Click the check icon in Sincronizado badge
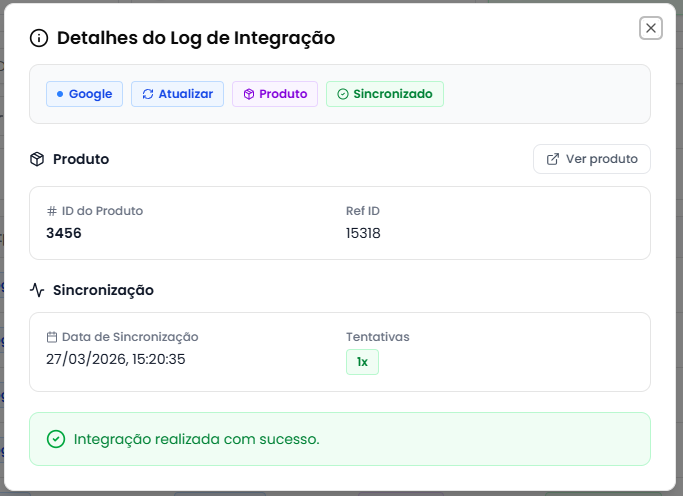The width and height of the screenshot is (683, 496). [342, 94]
